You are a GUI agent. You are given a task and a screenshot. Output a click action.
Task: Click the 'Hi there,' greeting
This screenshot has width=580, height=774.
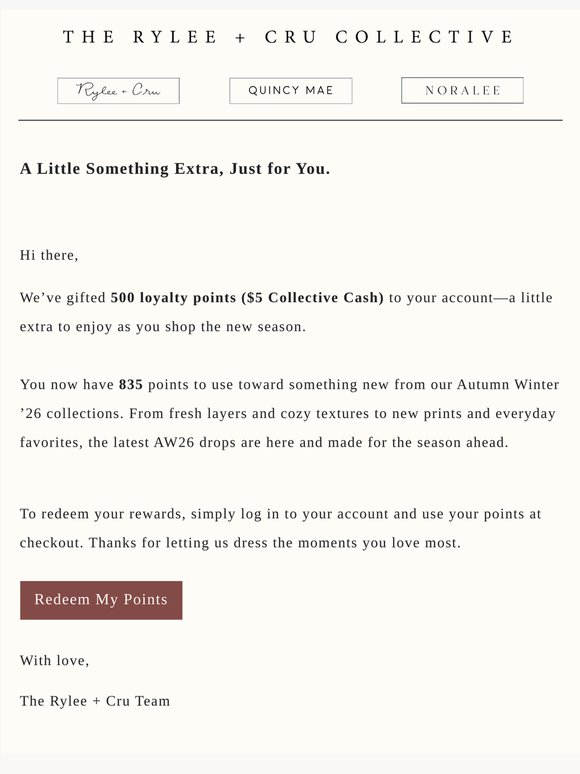tap(49, 255)
